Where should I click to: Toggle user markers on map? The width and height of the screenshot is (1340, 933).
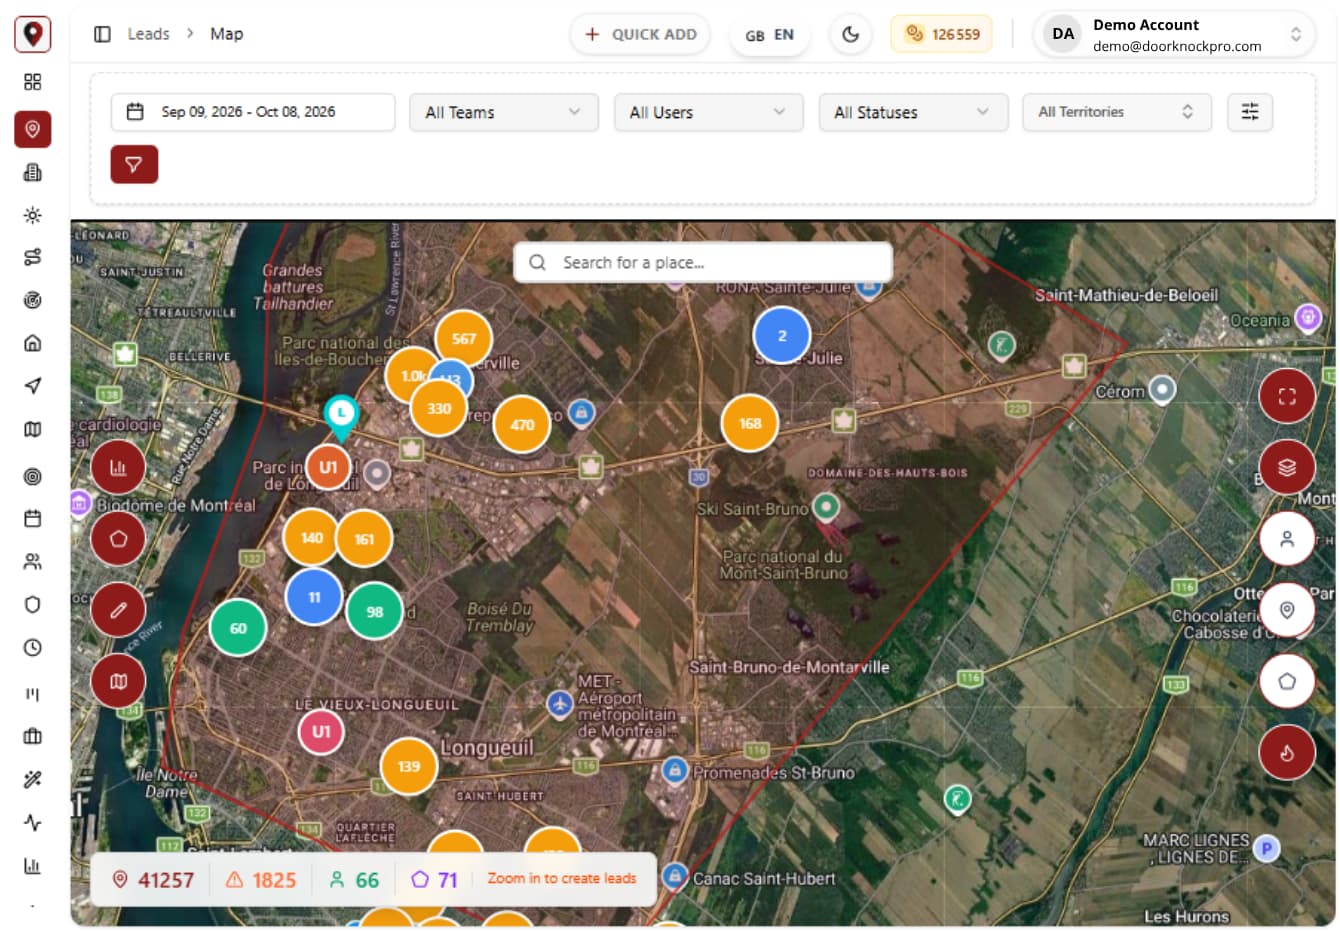(x=1287, y=539)
